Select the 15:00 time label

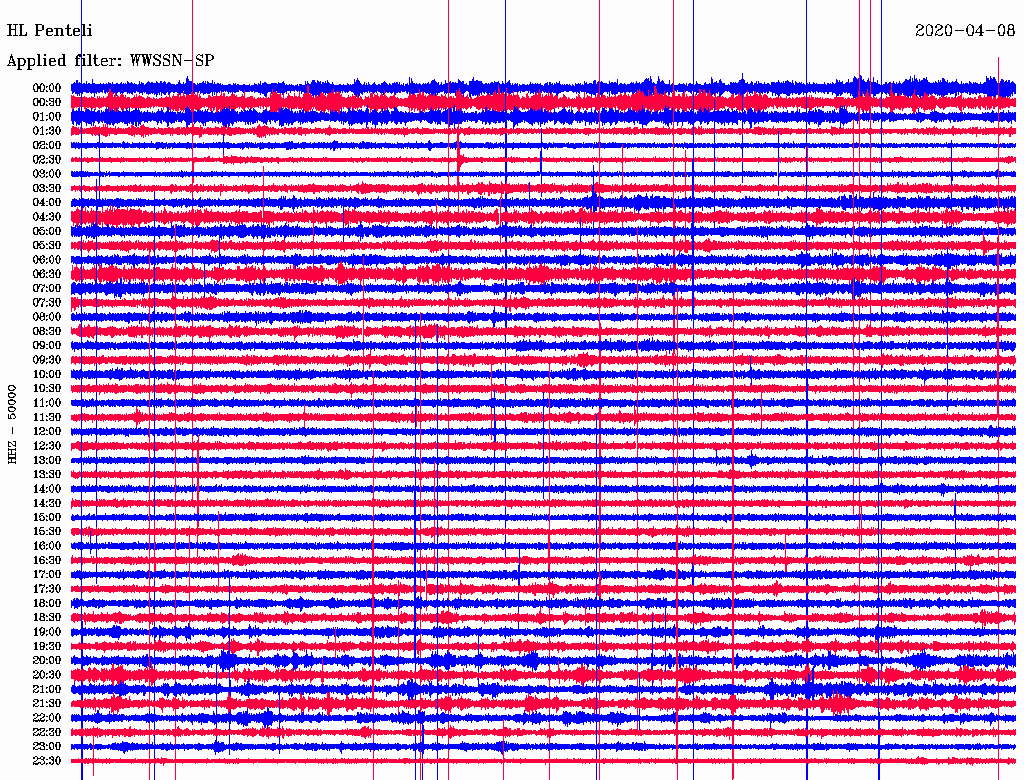click(47, 517)
